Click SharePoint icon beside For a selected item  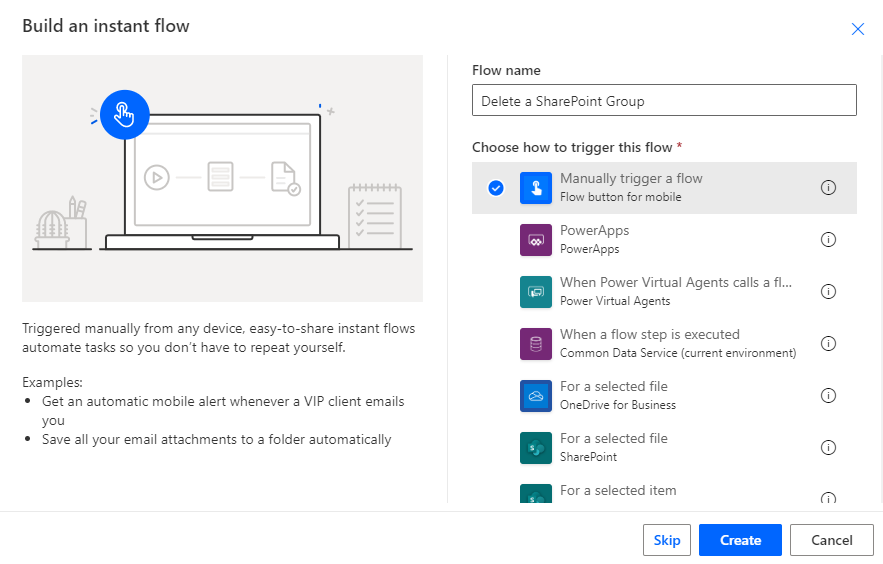[536, 494]
